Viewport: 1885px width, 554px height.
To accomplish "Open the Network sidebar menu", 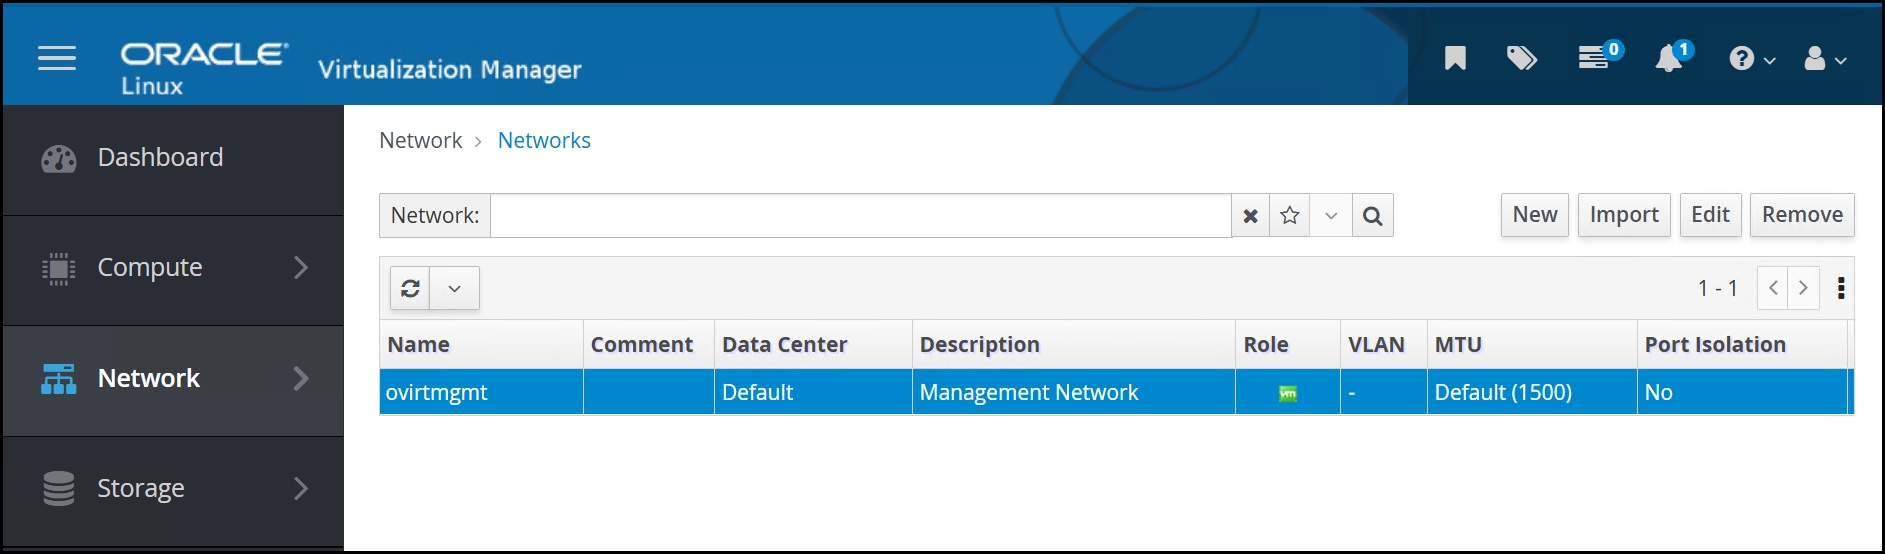I will click(x=173, y=380).
